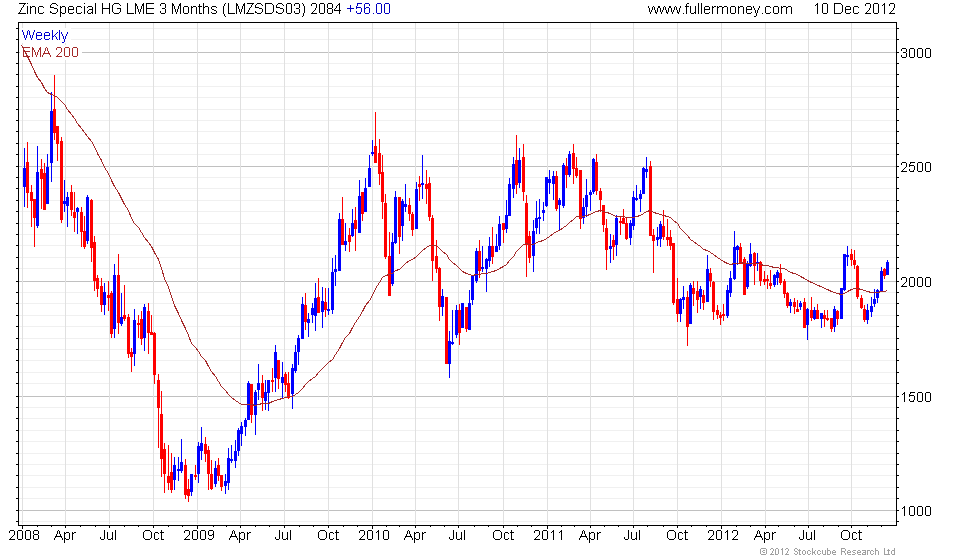Click the '2010' time axis label
The image size is (980, 560).
pyautogui.click(x=374, y=536)
